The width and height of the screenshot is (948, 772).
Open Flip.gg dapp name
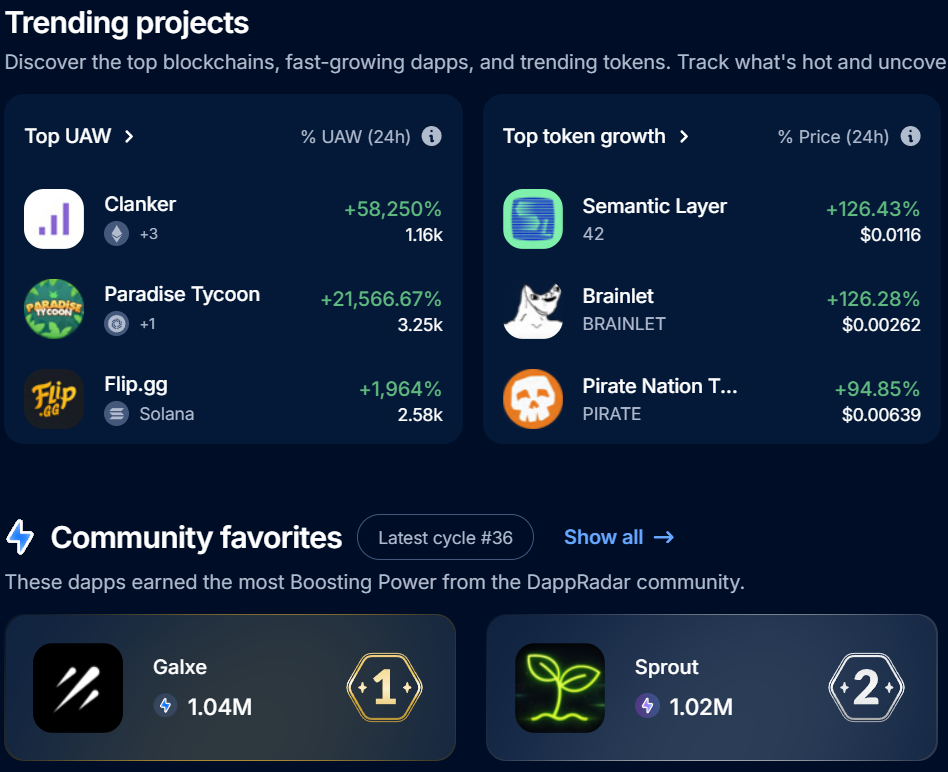point(136,385)
